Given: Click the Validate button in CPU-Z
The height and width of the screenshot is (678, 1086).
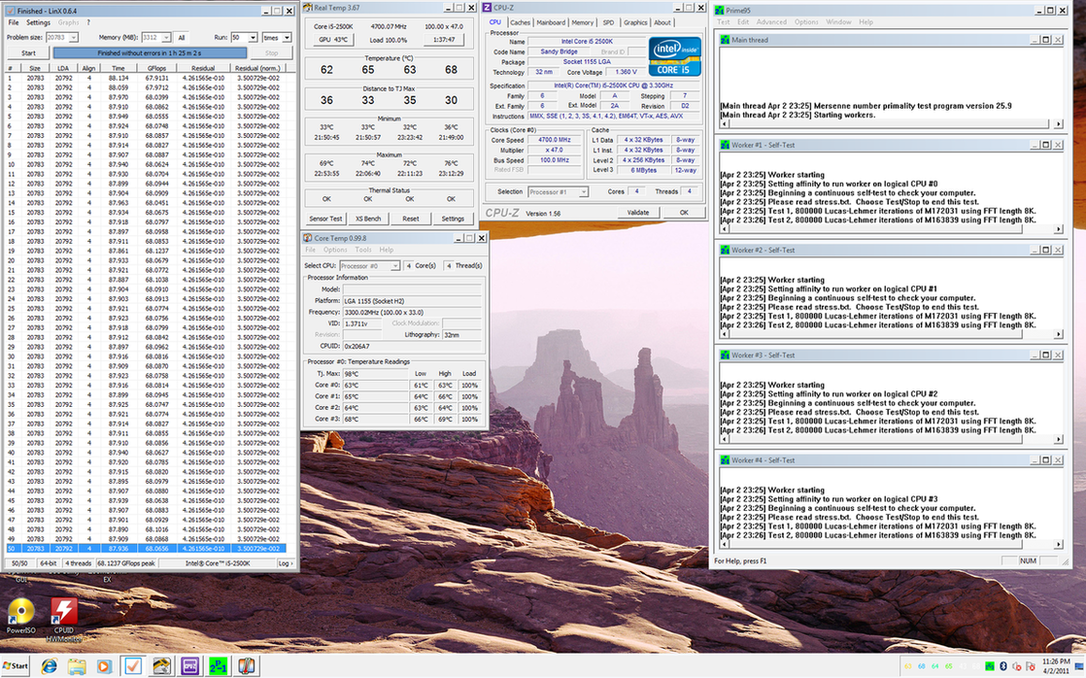Looking at the screenshot, I should click(638, 213).
